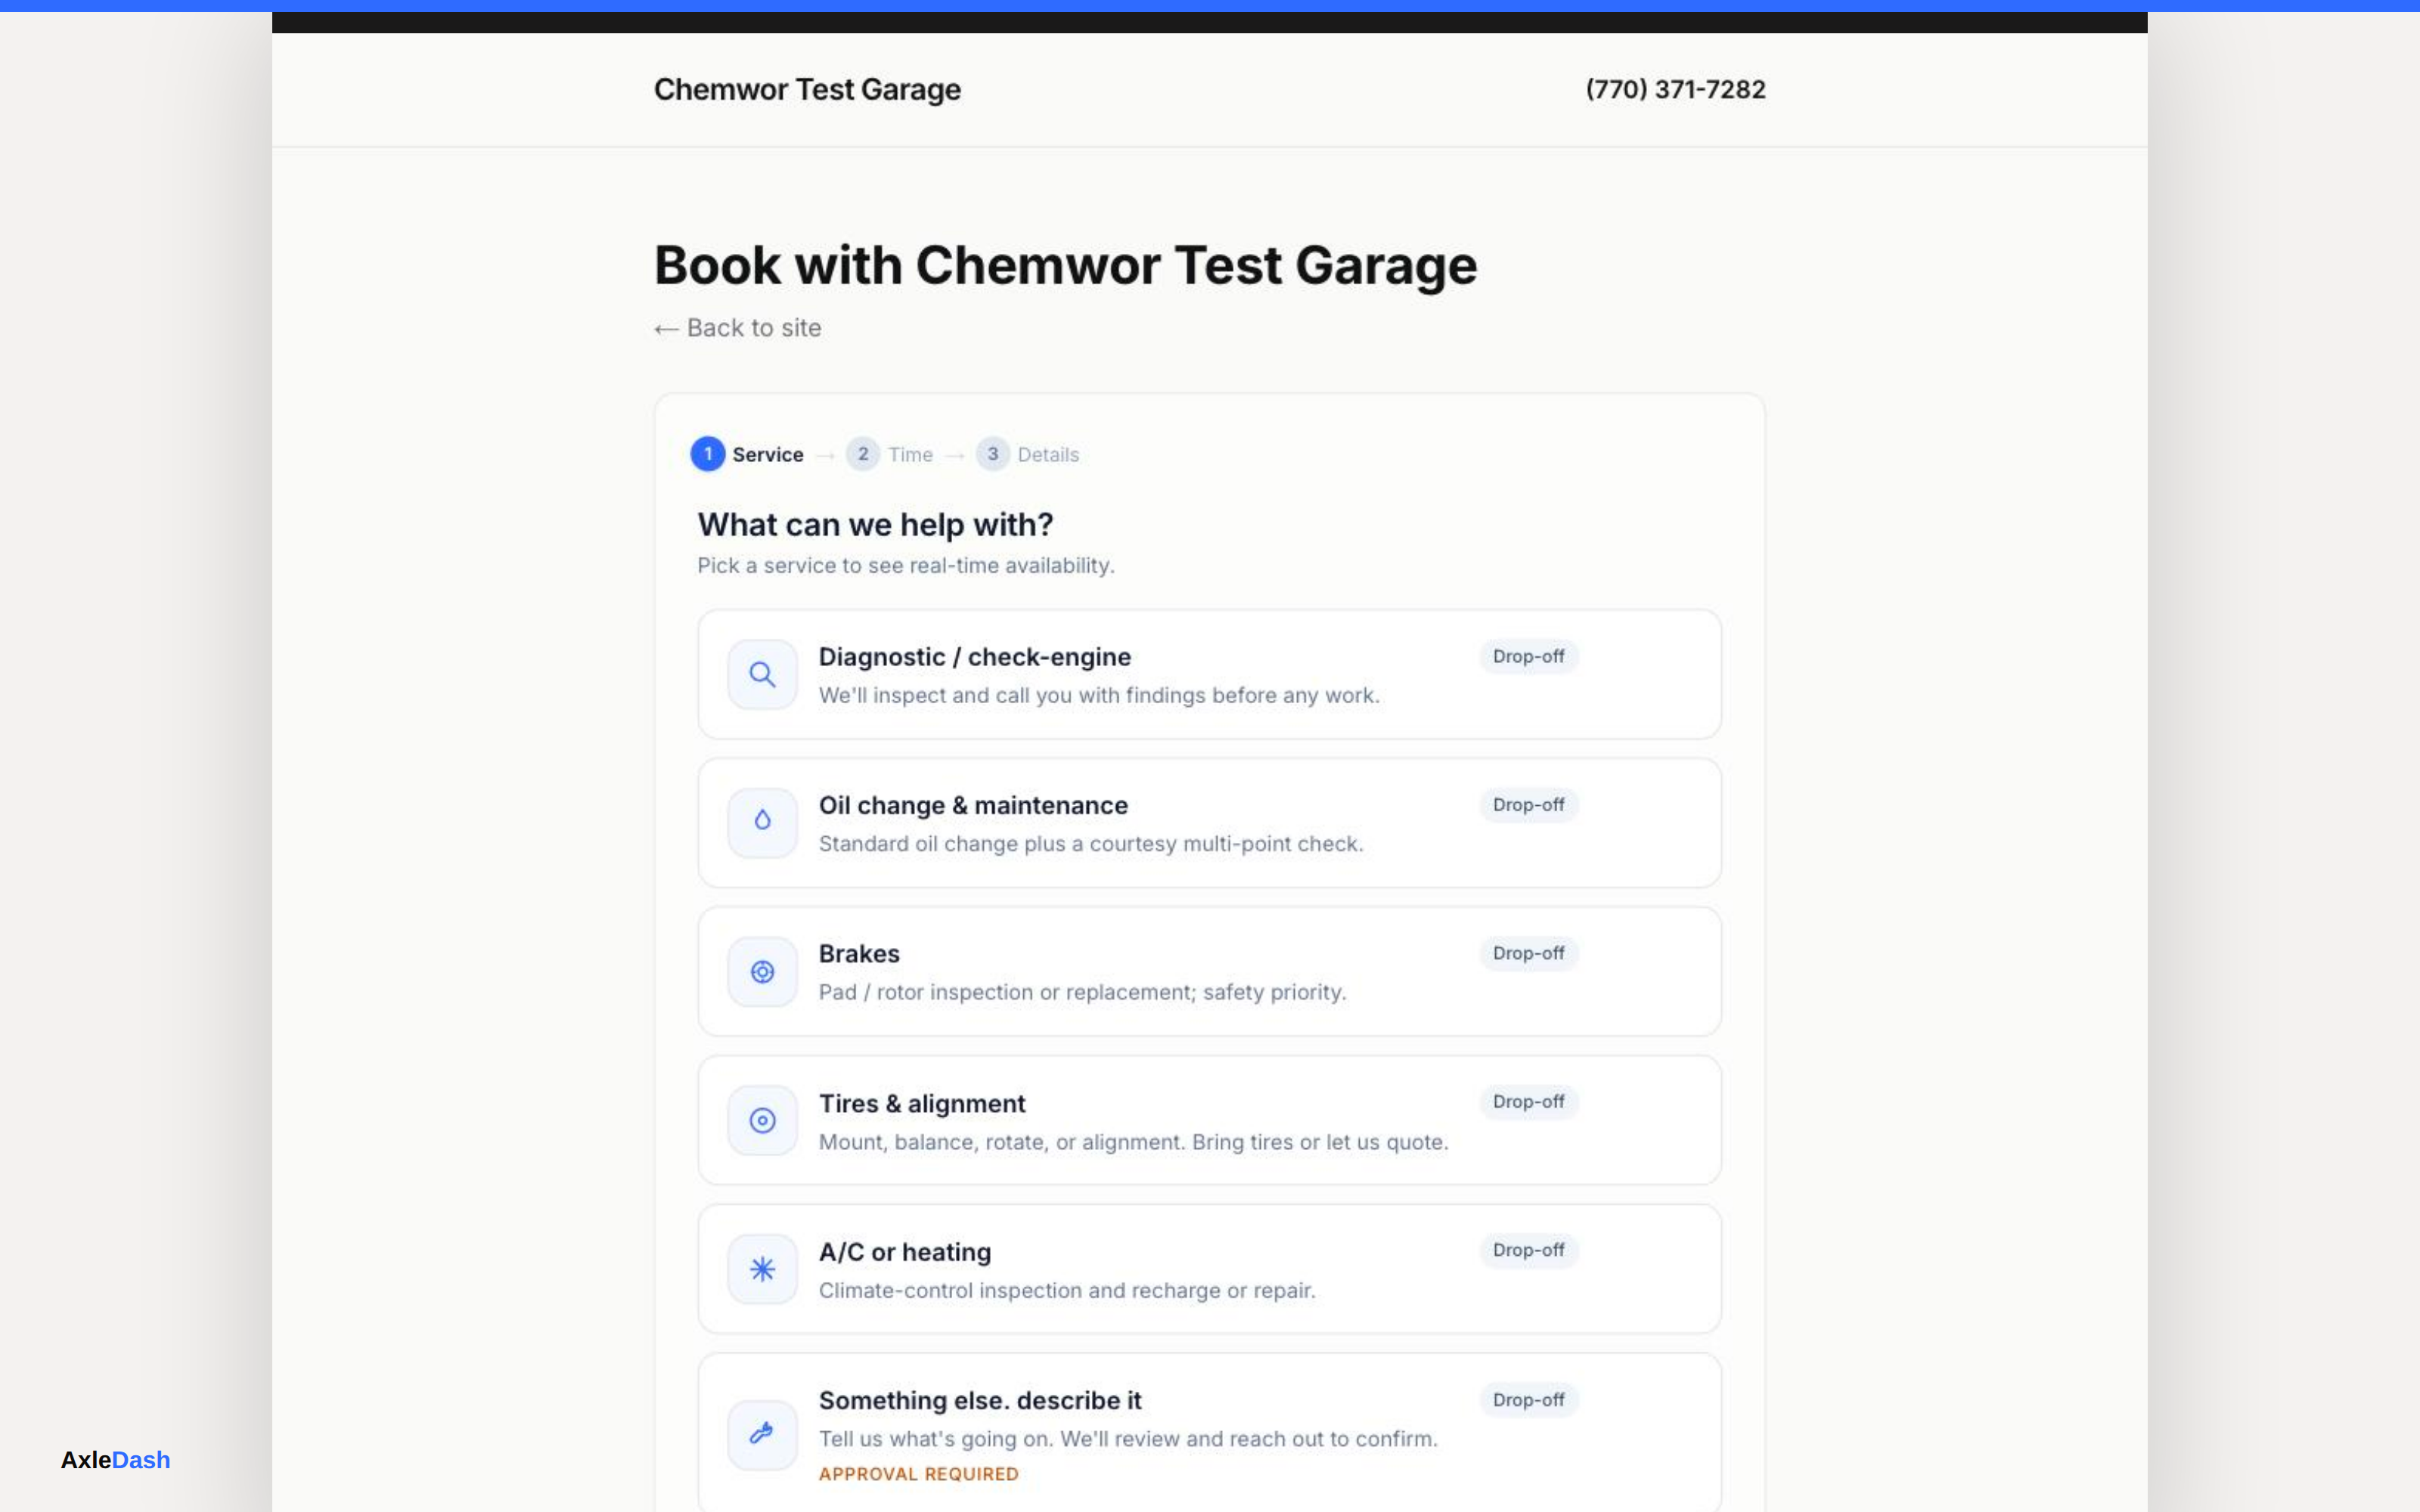Click the magnifier icon for Diagnostic service
The width and height of the screenshot is (2420, 1512).
click(762, 675)
